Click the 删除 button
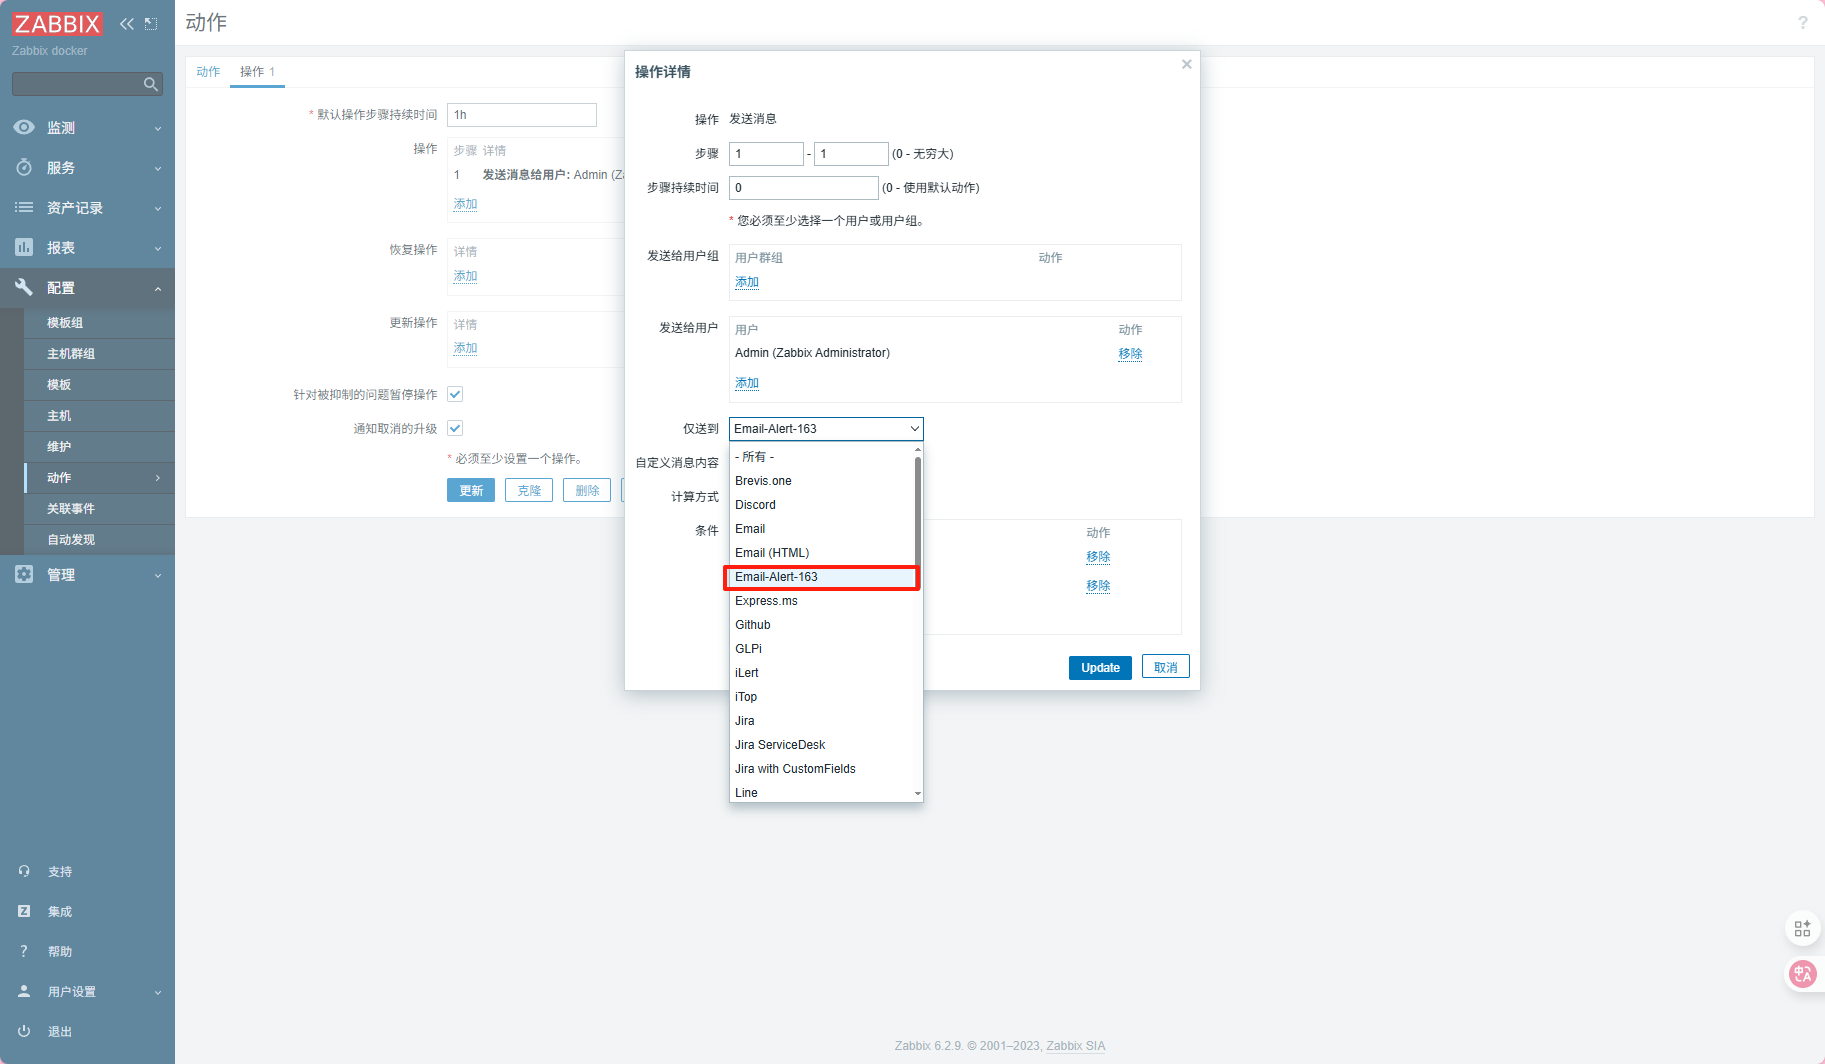 (x=587, y=490)
